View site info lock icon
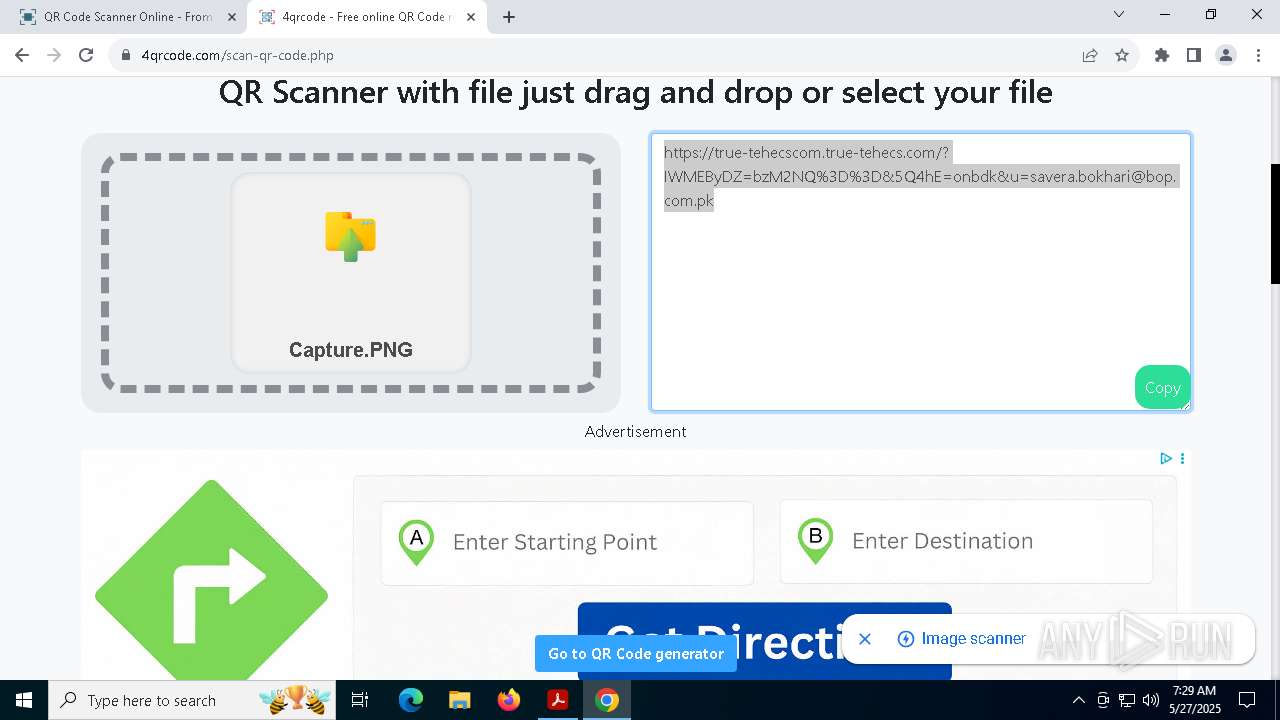 126,55
